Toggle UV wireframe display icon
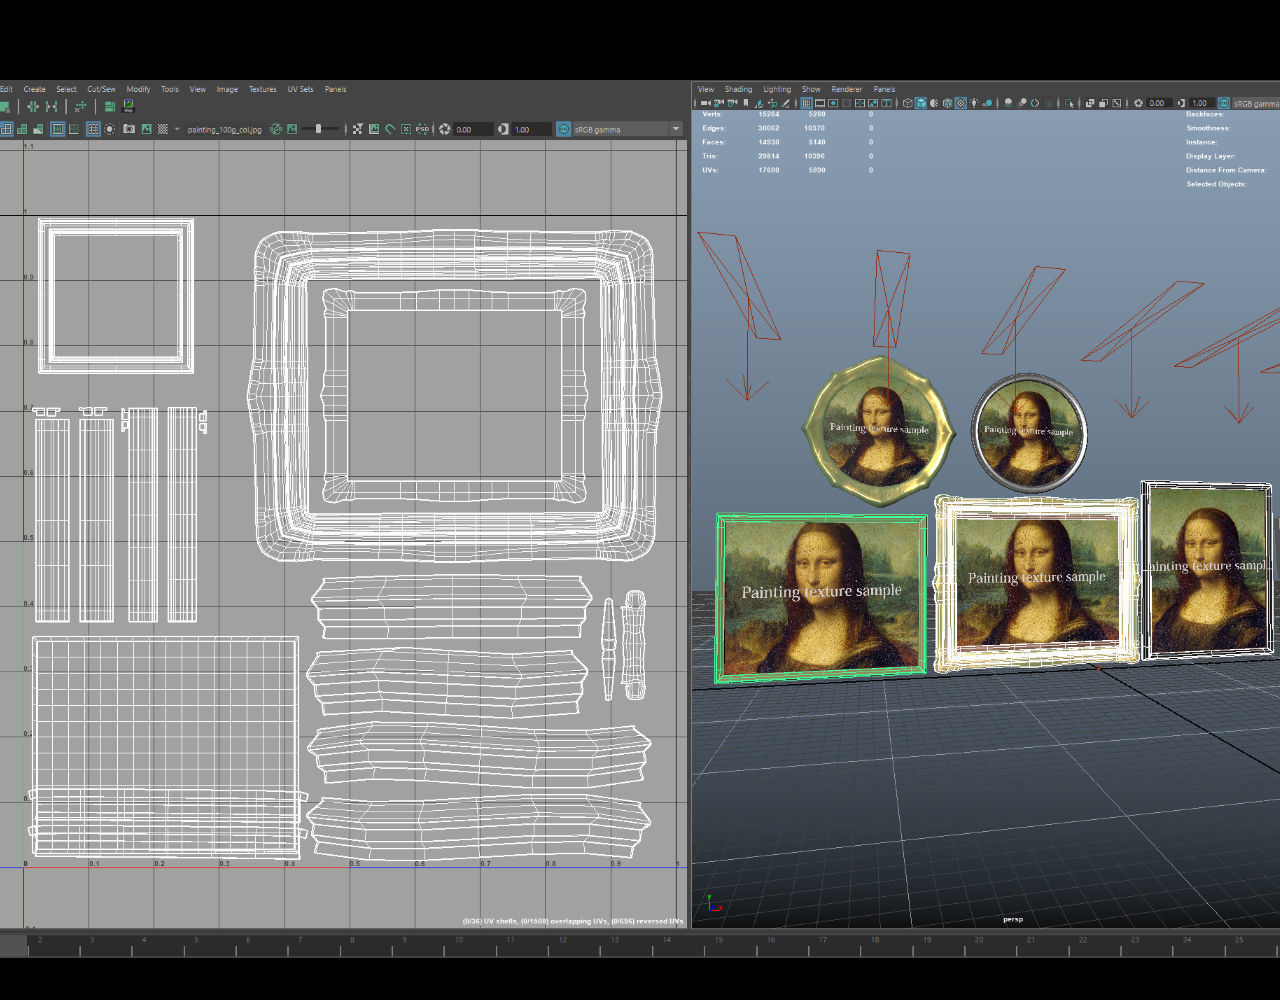This screenshot has width=1280, height=1000. [x=6, y=129]
